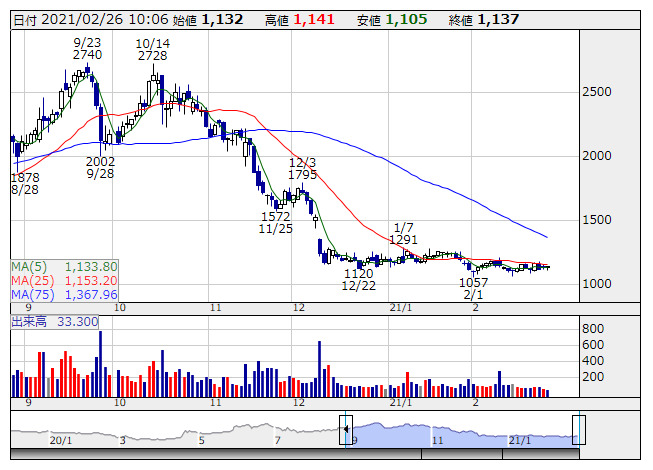Image resolution: width=653 pixels, height=470 pixels.
Task: Click the 2000 price axis label
Action: coord(597,156)
